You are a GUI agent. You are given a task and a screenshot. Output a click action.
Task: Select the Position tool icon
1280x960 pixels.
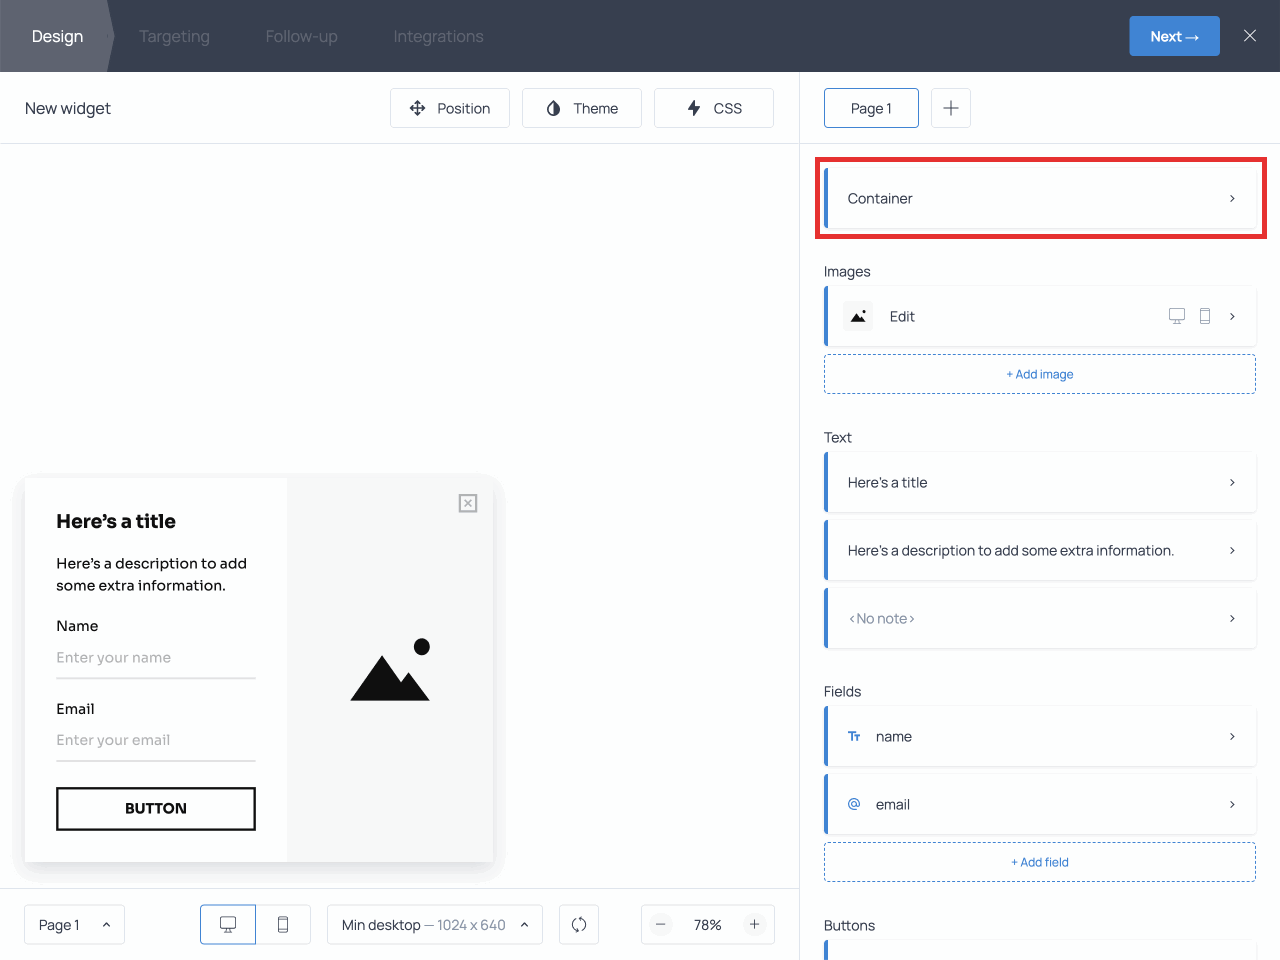(x=418, y=107)
